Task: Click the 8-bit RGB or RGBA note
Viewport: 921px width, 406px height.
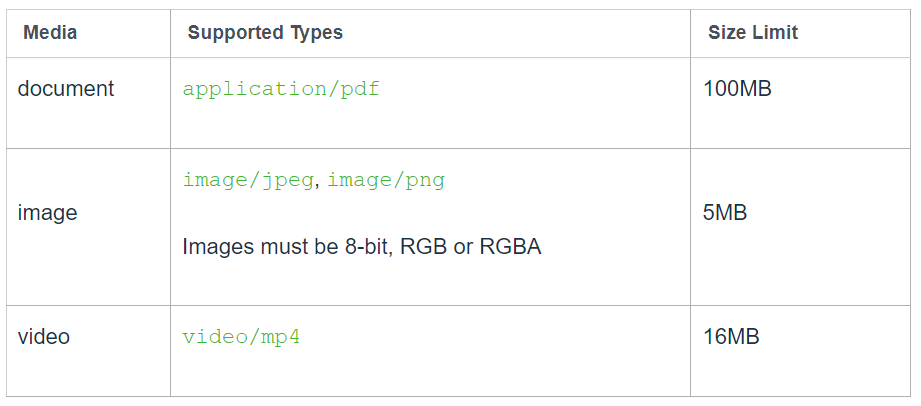Action: [362, 246]
